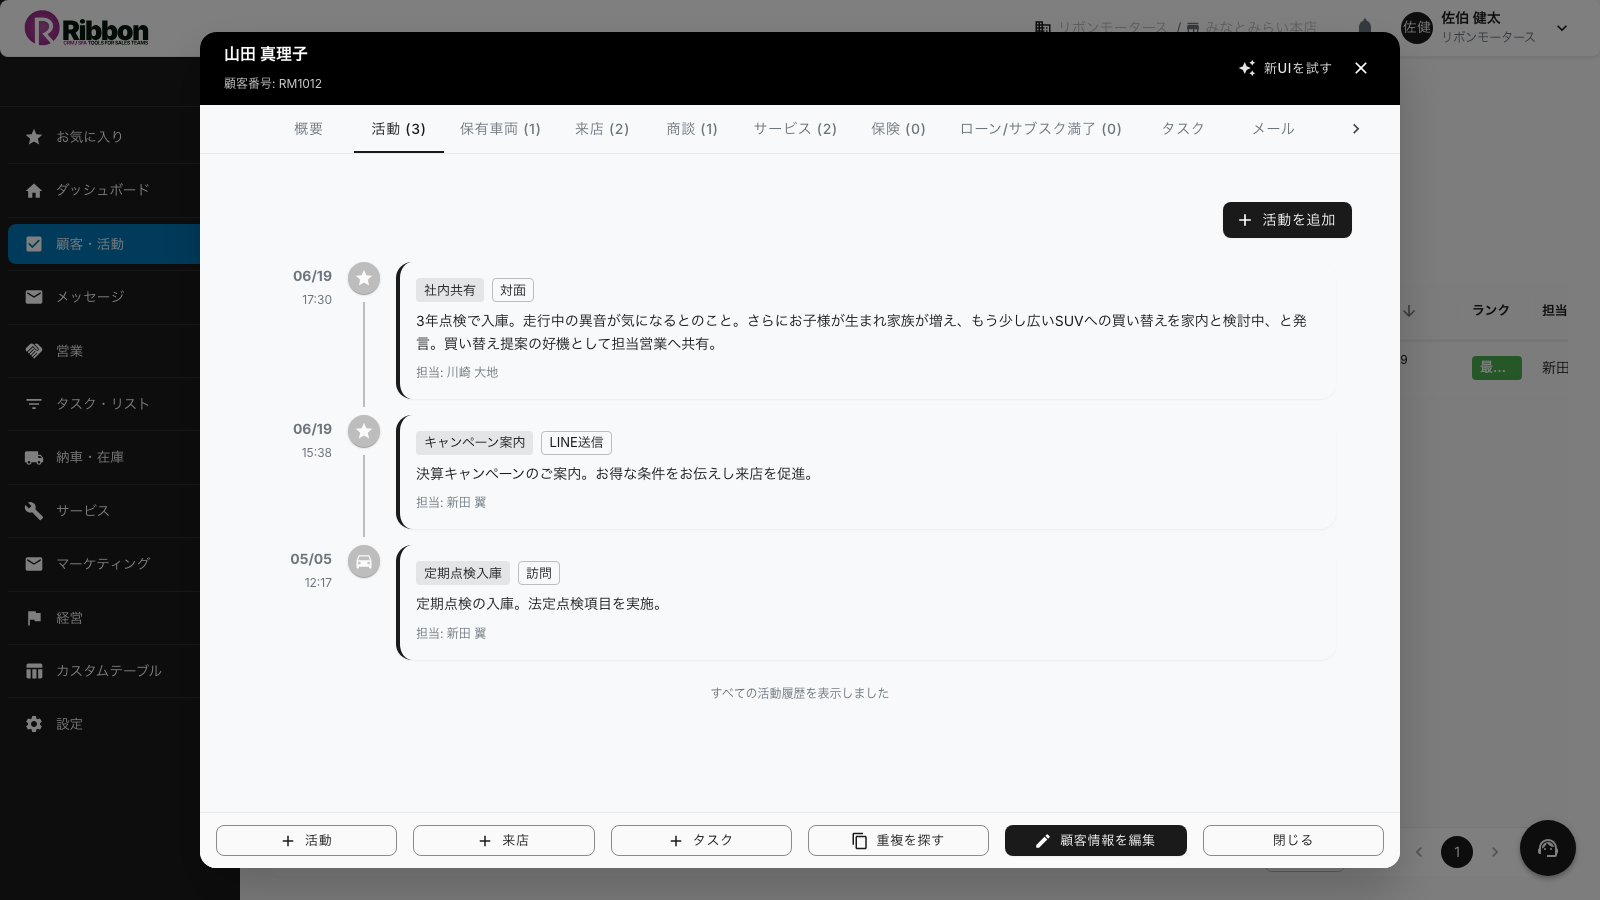Screen dimensions: 1600x900
Task: Switch to 来店 (2) tab
Action: click(602, 129)
